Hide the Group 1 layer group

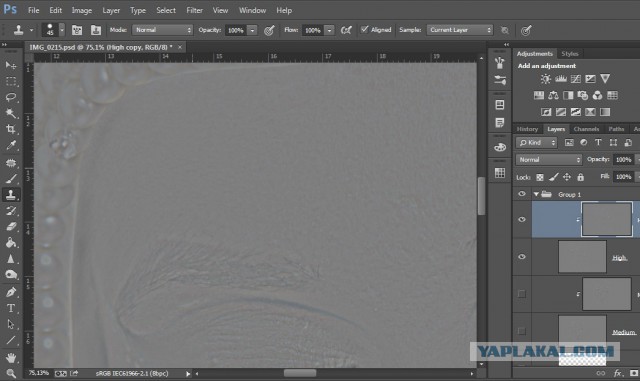click(522, 194)
